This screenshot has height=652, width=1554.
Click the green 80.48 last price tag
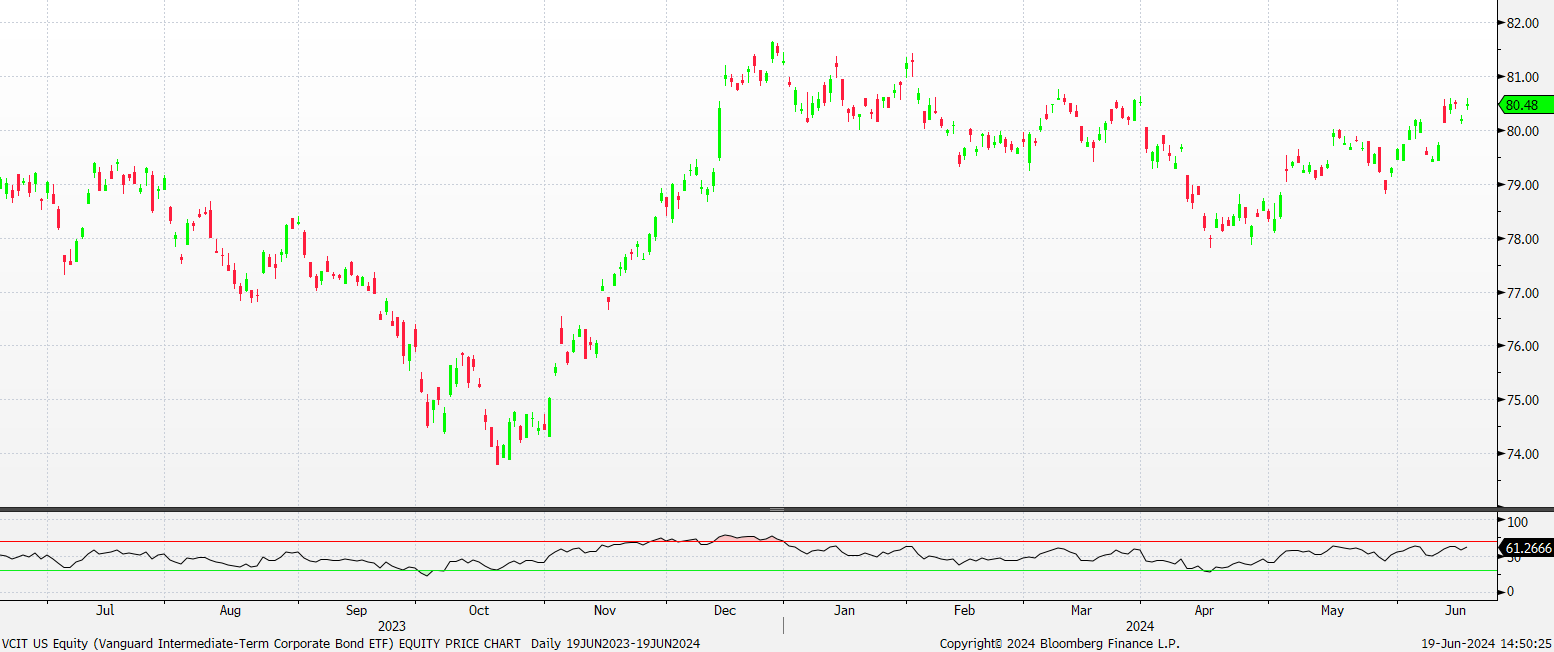tap(1526, 104)
